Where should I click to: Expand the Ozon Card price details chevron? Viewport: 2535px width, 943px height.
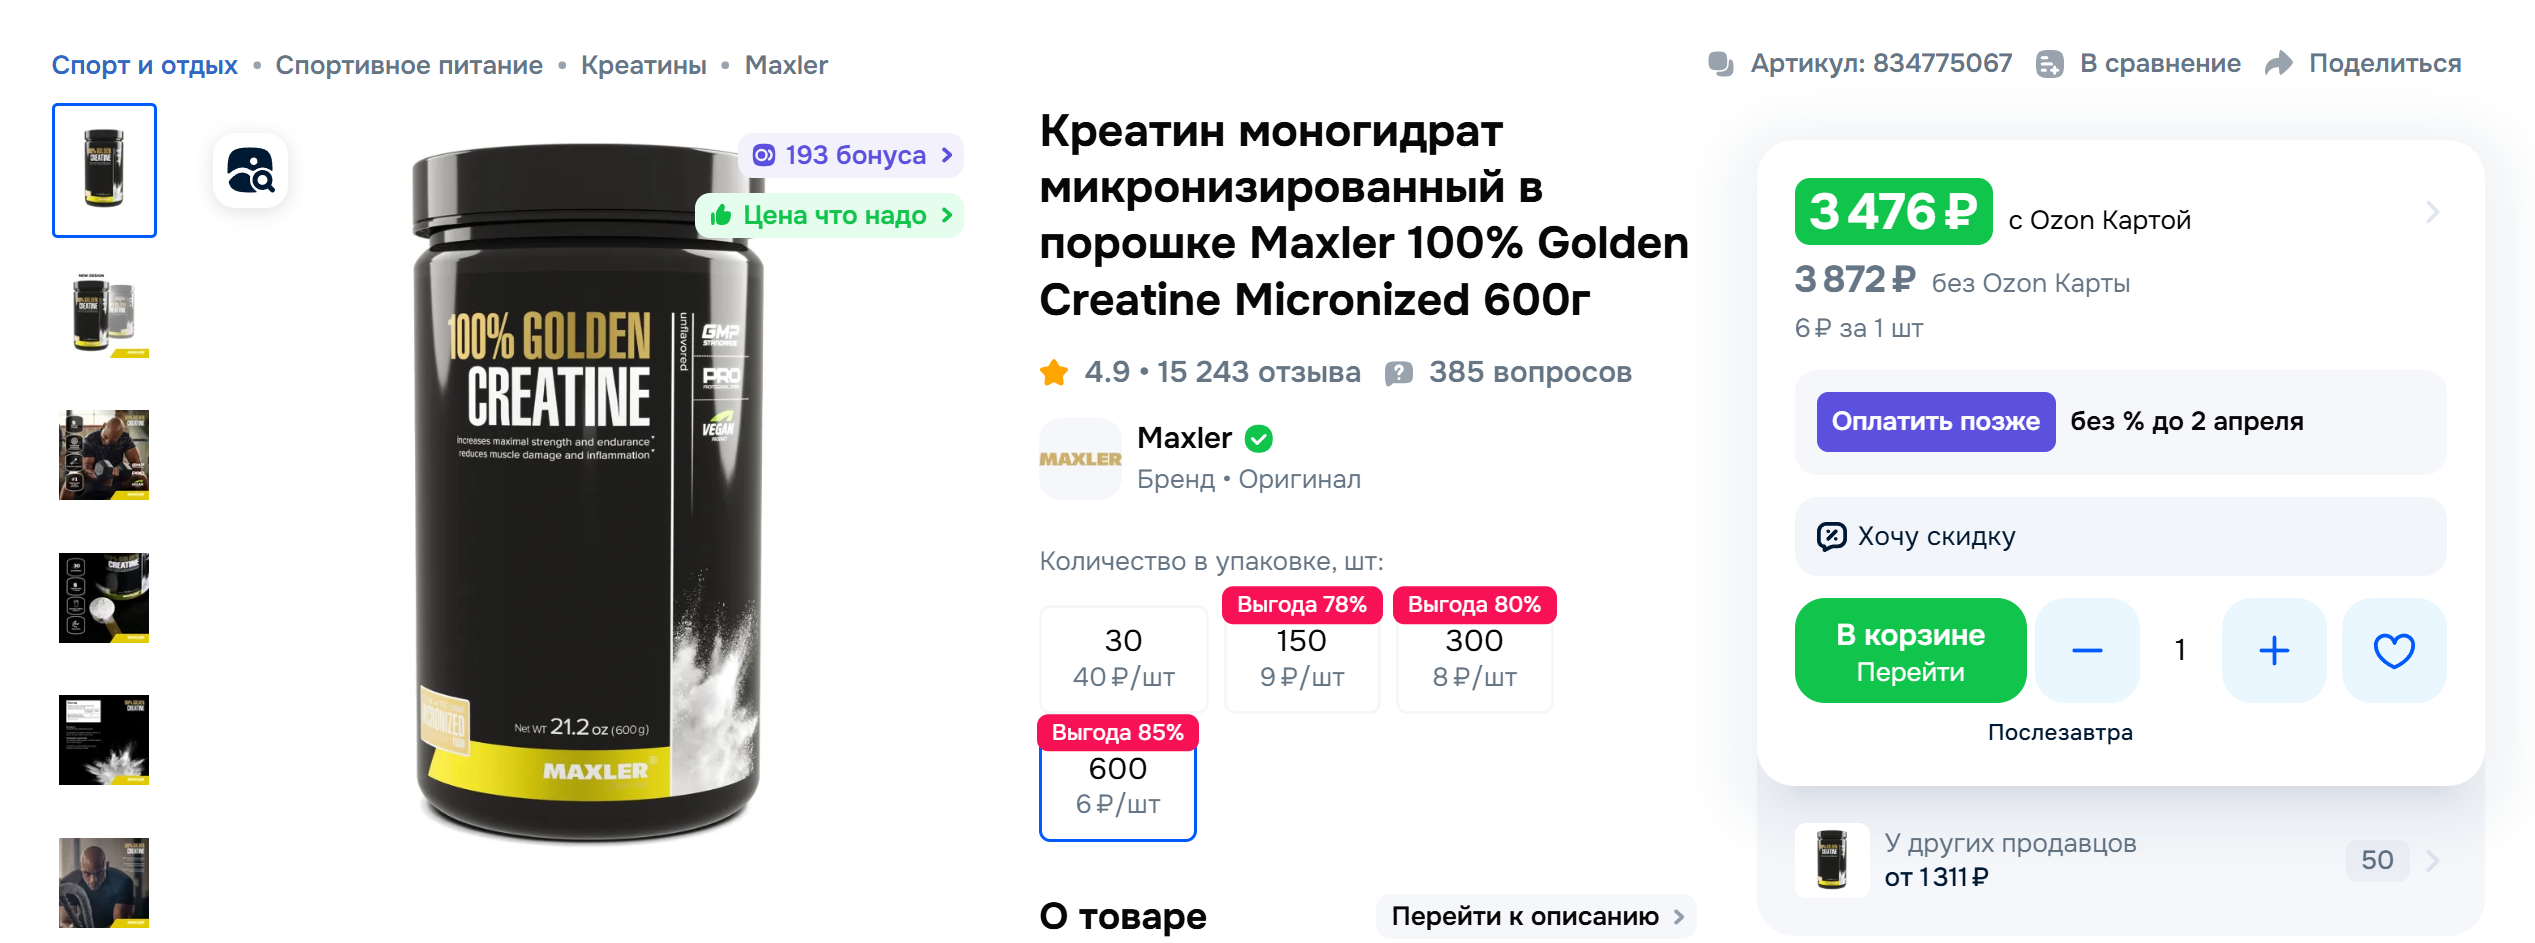pyautogui.click(x=2432, y=212)
